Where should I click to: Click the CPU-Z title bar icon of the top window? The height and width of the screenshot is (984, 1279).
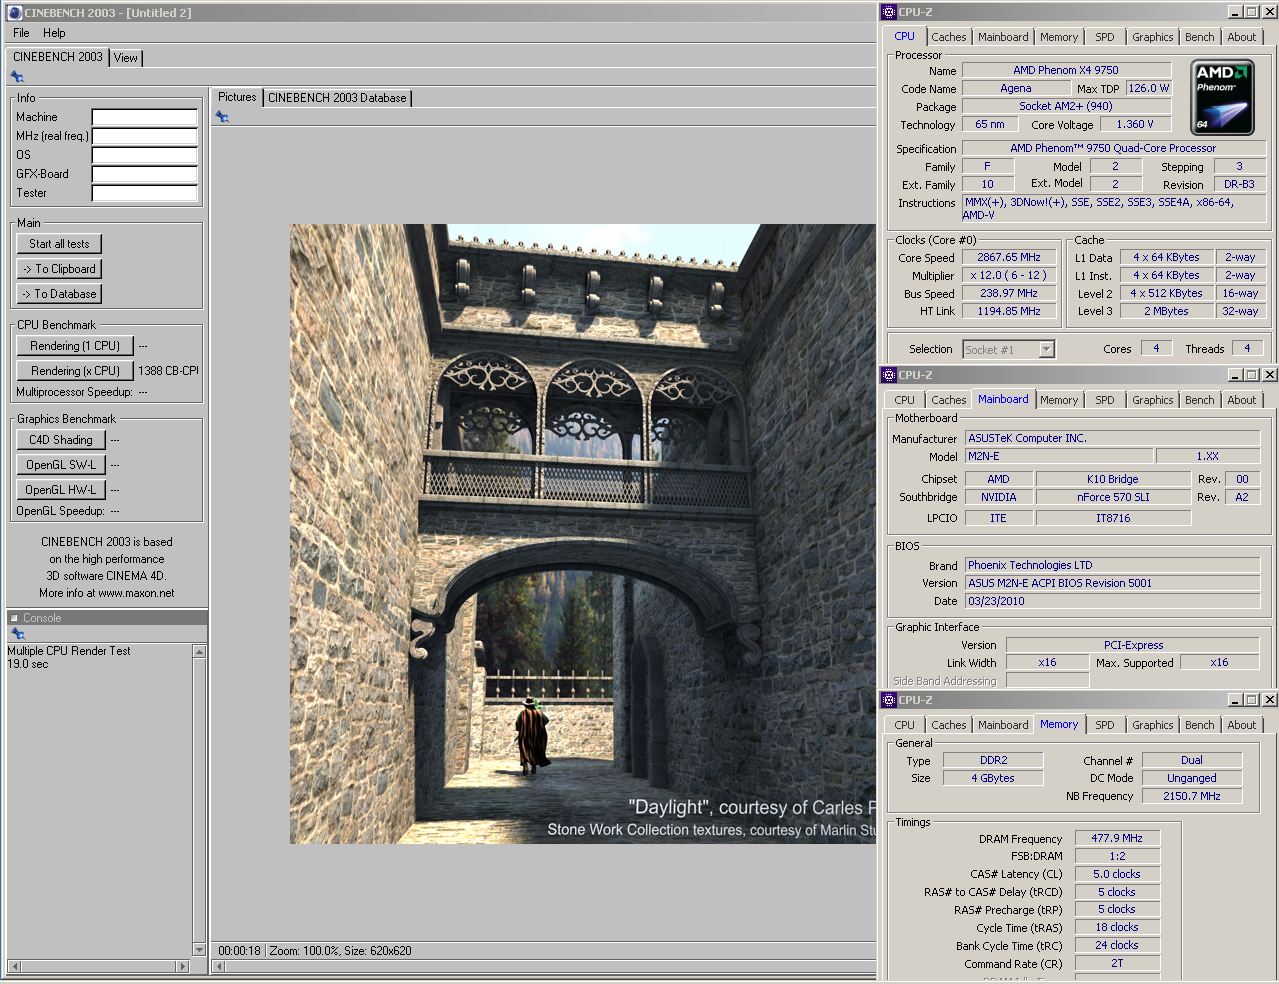[x=888, y=12]
